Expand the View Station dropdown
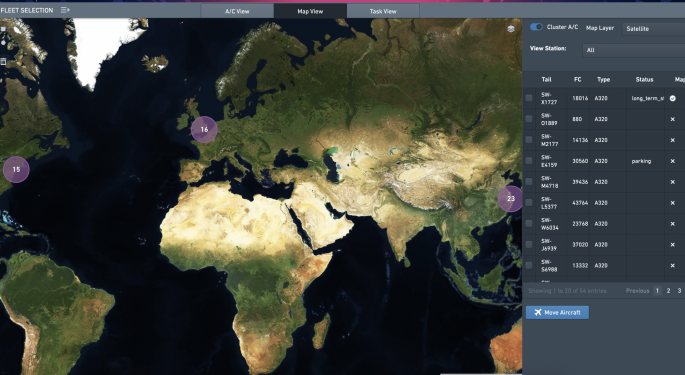Screen dimensions: 685x375 (633, 50)
